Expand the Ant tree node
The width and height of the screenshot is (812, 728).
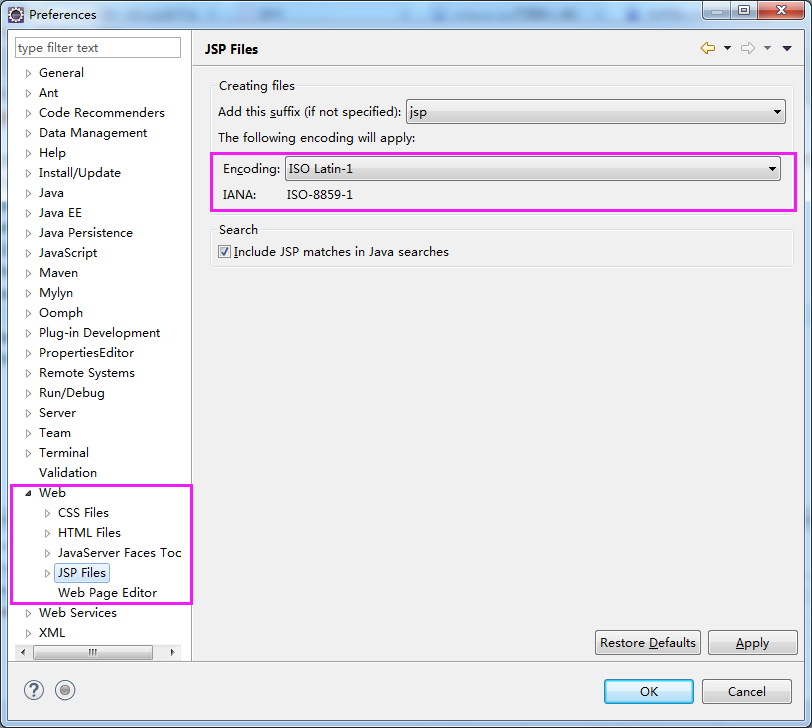point(28,93)
